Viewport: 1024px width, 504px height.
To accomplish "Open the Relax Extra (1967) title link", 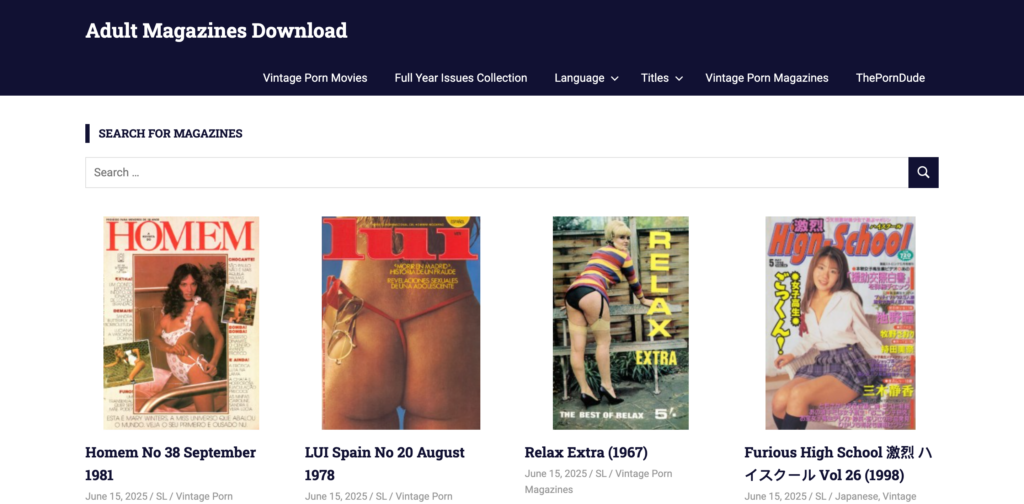I will coord(586,452).
